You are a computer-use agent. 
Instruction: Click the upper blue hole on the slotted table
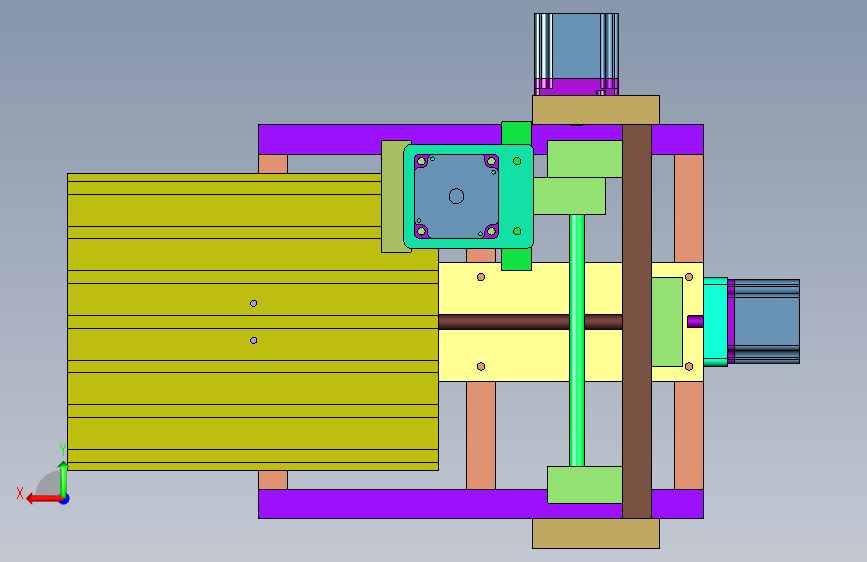tap(253, 303)
